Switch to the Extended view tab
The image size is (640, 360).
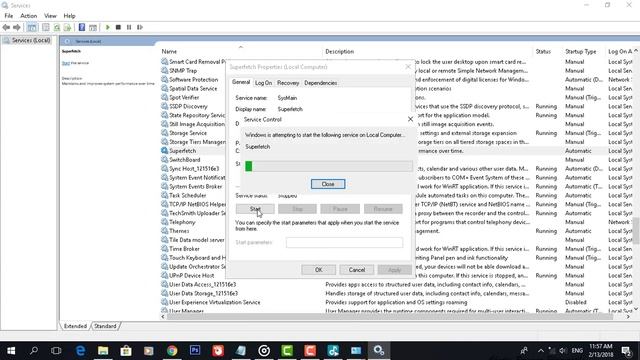[x=75, y=326]
